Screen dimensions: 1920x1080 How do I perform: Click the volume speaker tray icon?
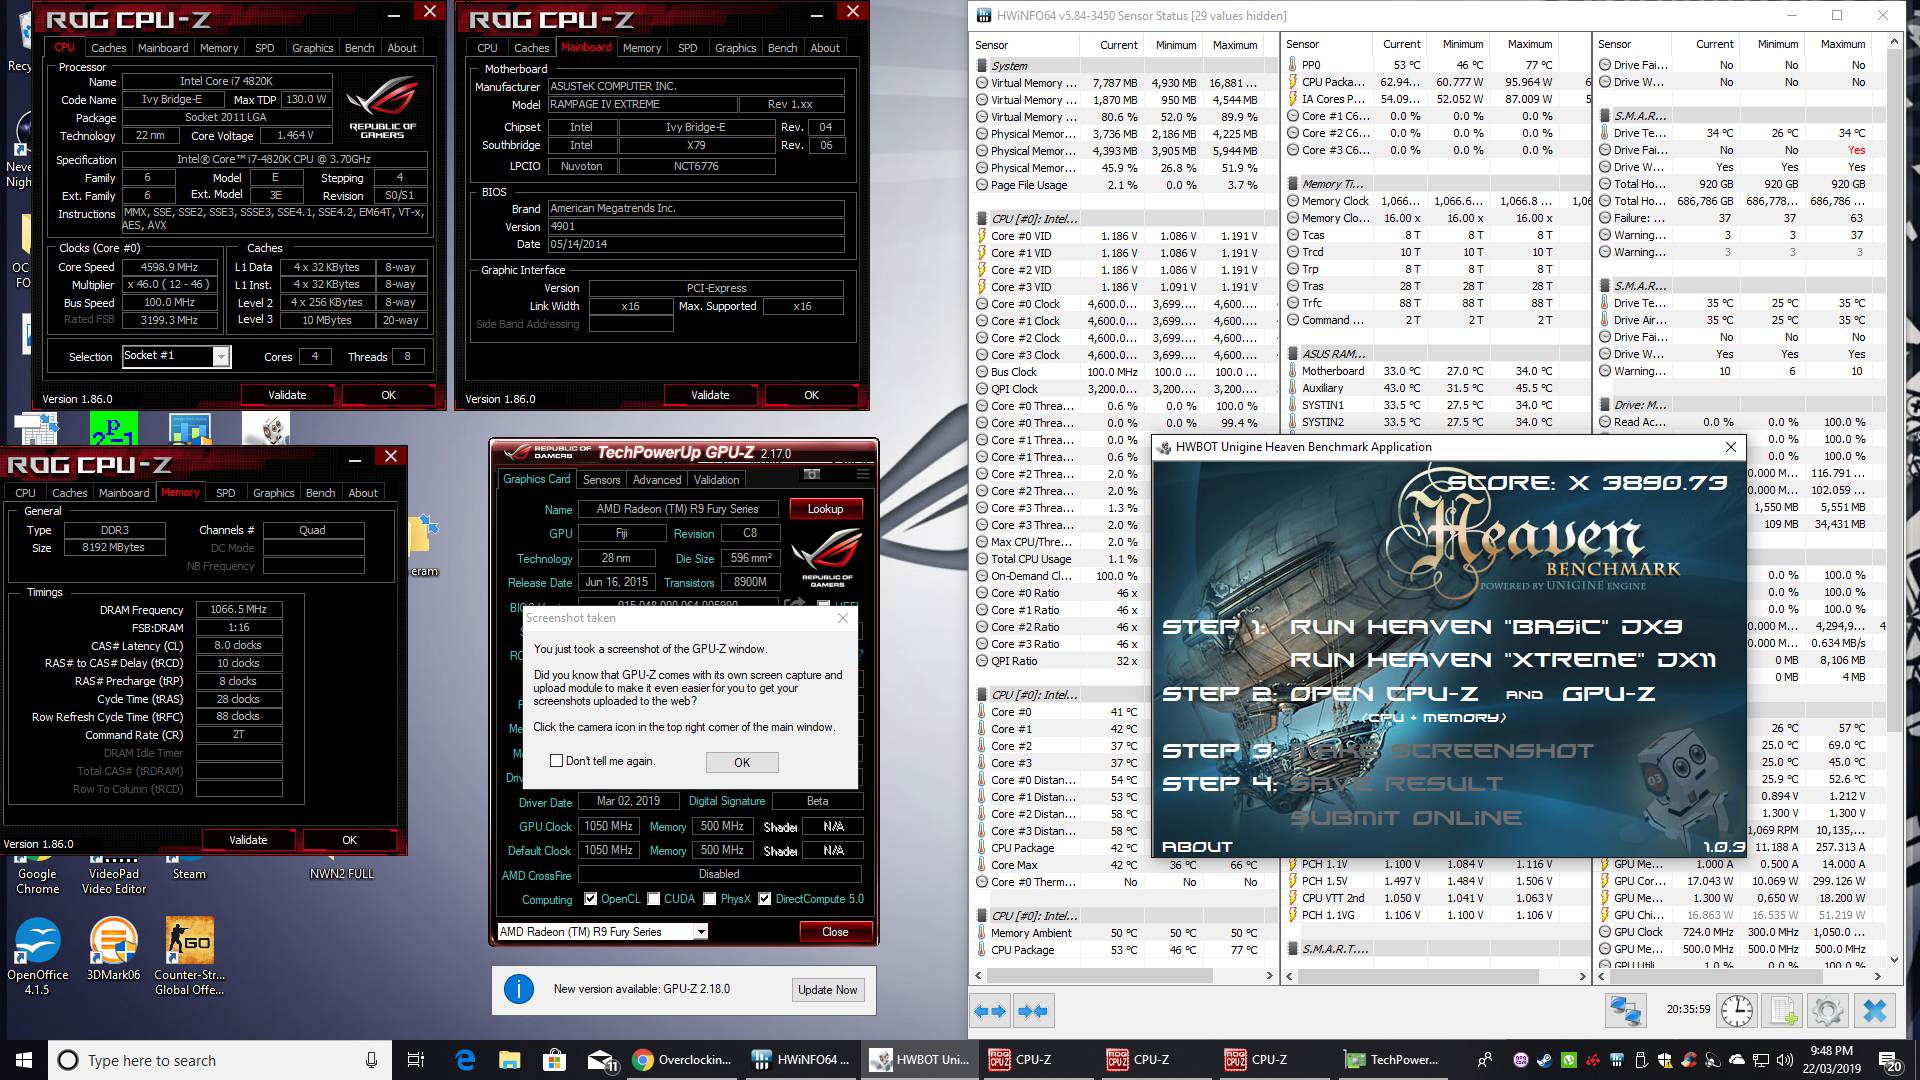coord(1786,1060)
